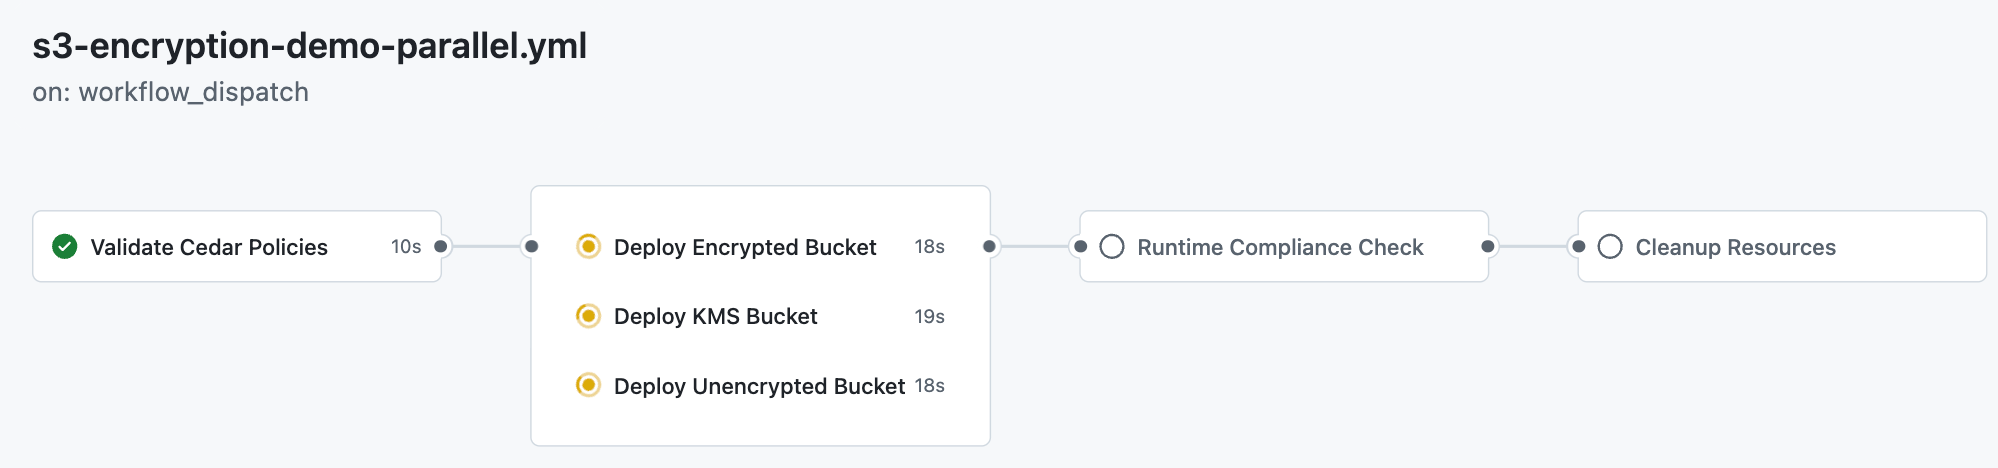1998x468 pixels.
Task: Select the Cleanup Resources job
Action: point(1735,247)
